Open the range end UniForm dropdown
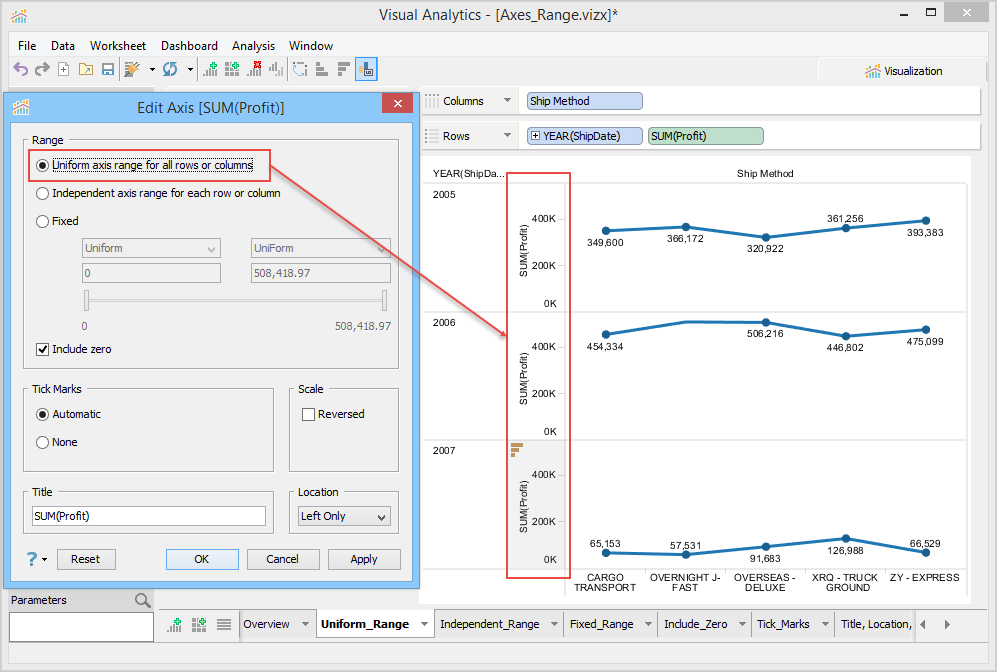This screenshot has height=672, width=997. (x=320, y=249)
